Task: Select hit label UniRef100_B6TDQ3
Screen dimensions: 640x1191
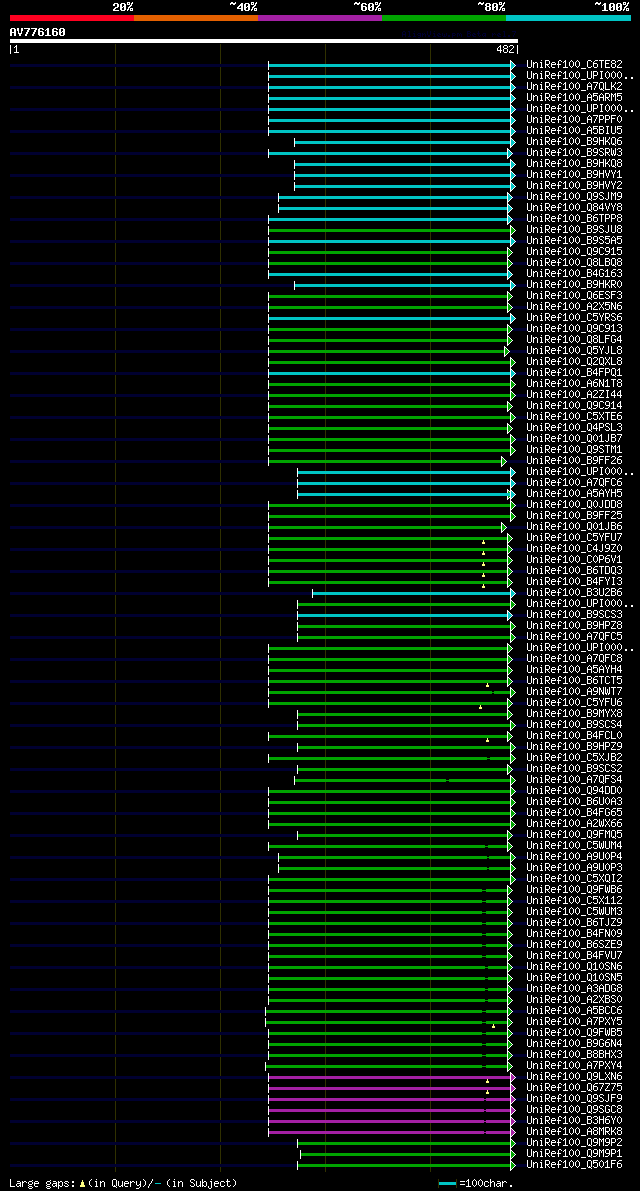Action: click(x=574, y=571)
